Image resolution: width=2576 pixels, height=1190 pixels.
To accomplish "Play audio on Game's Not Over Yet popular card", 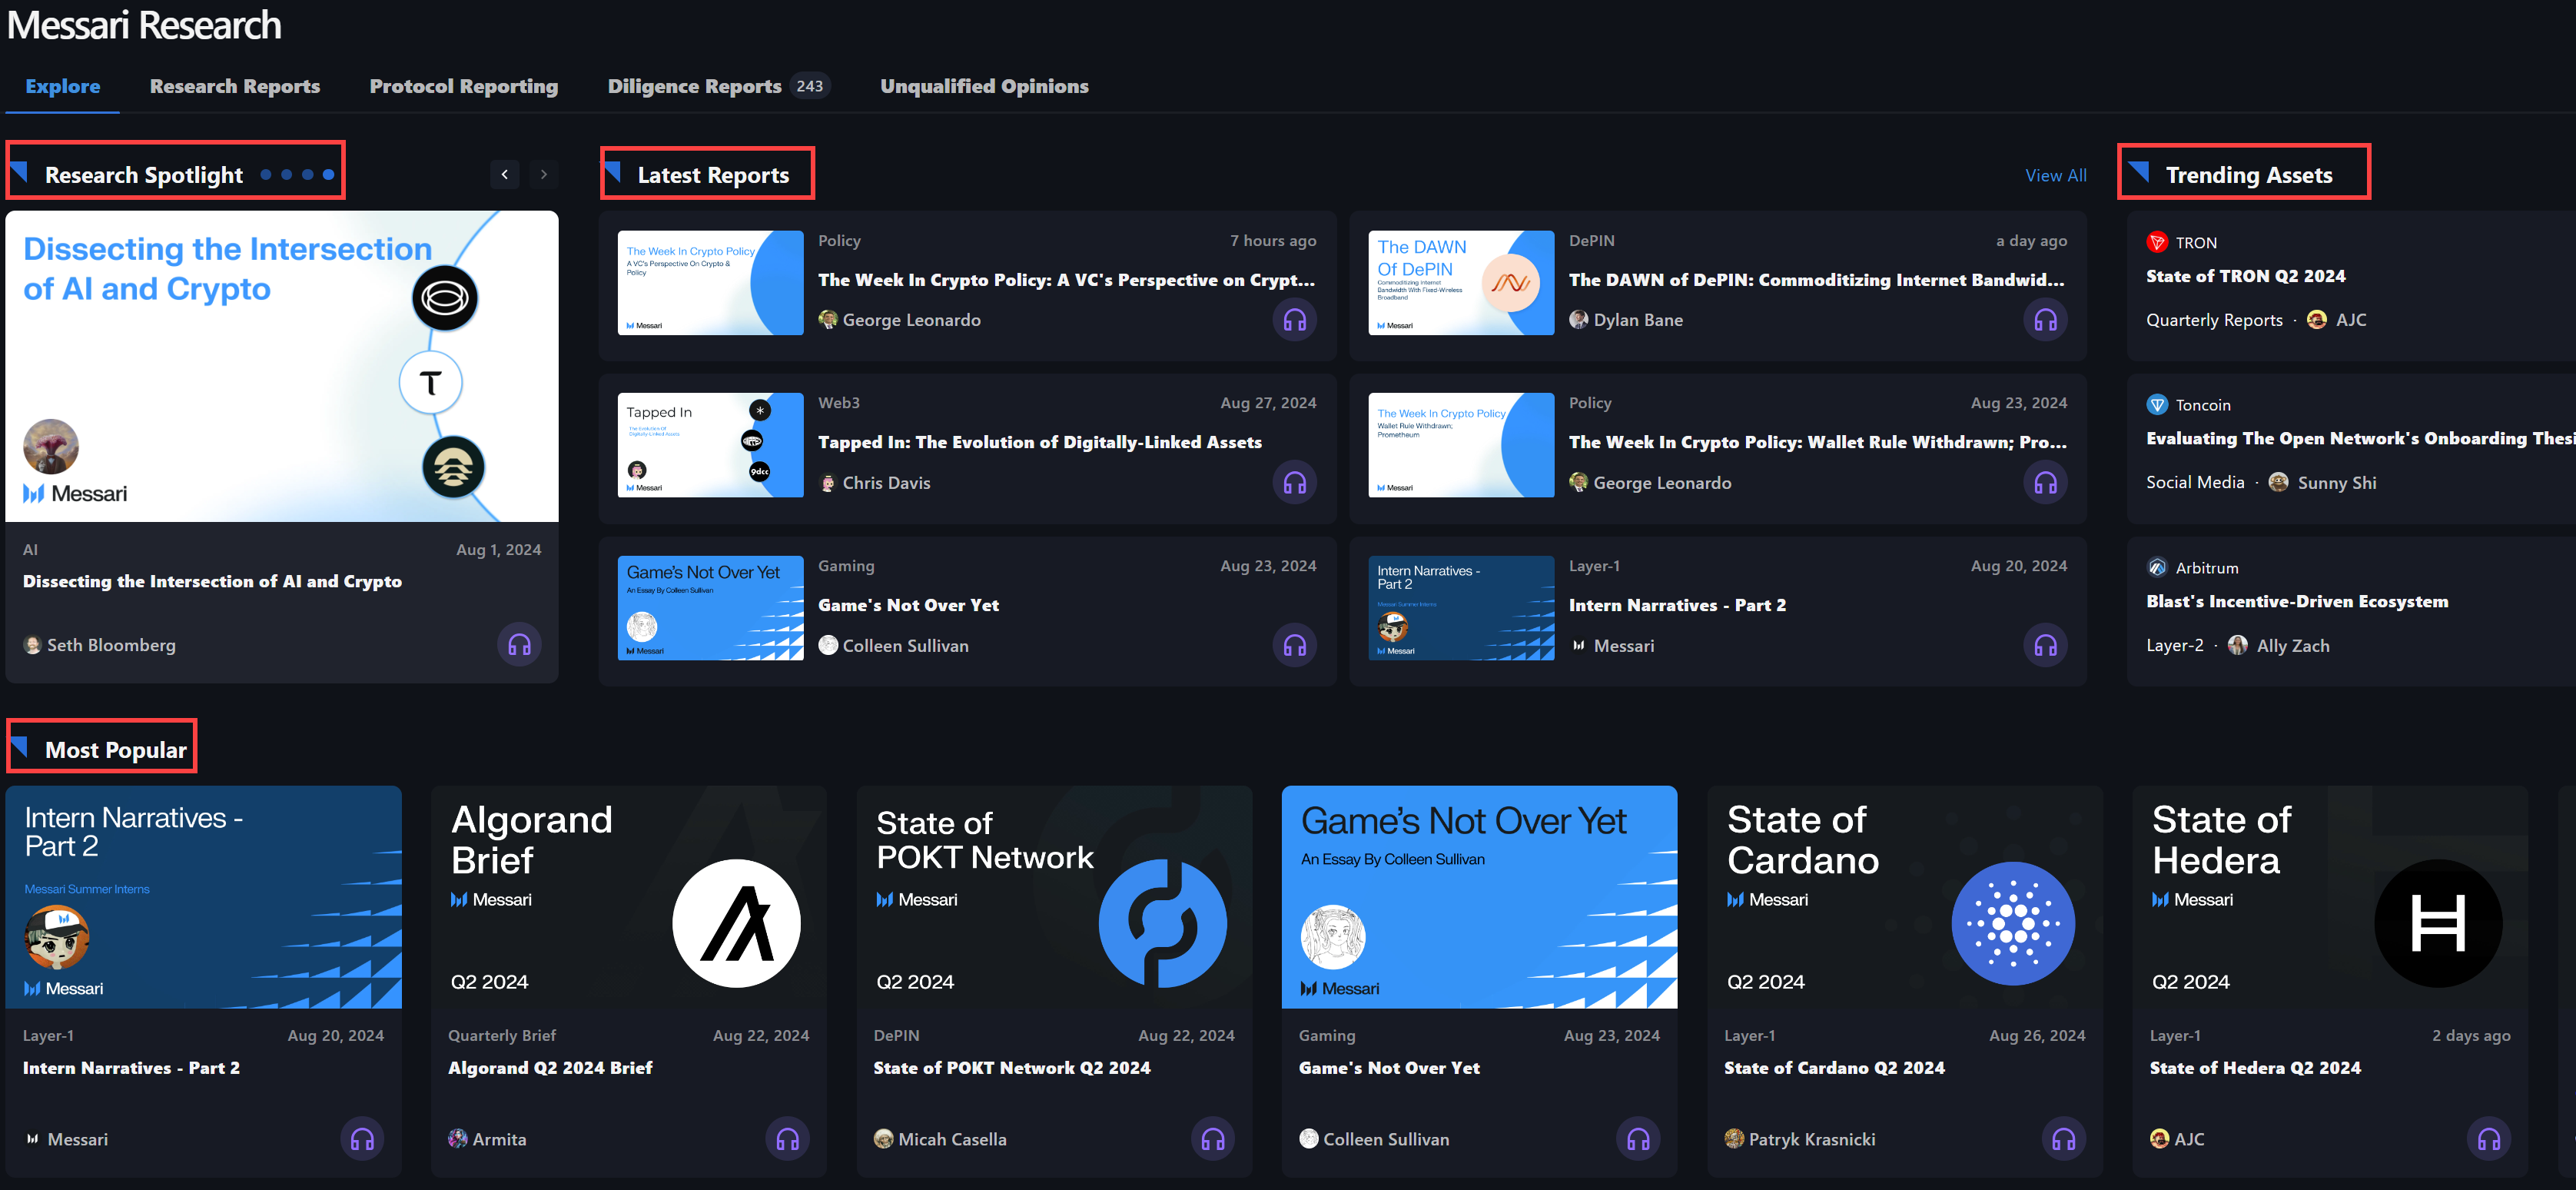I will click(x=1638, y=1139).
